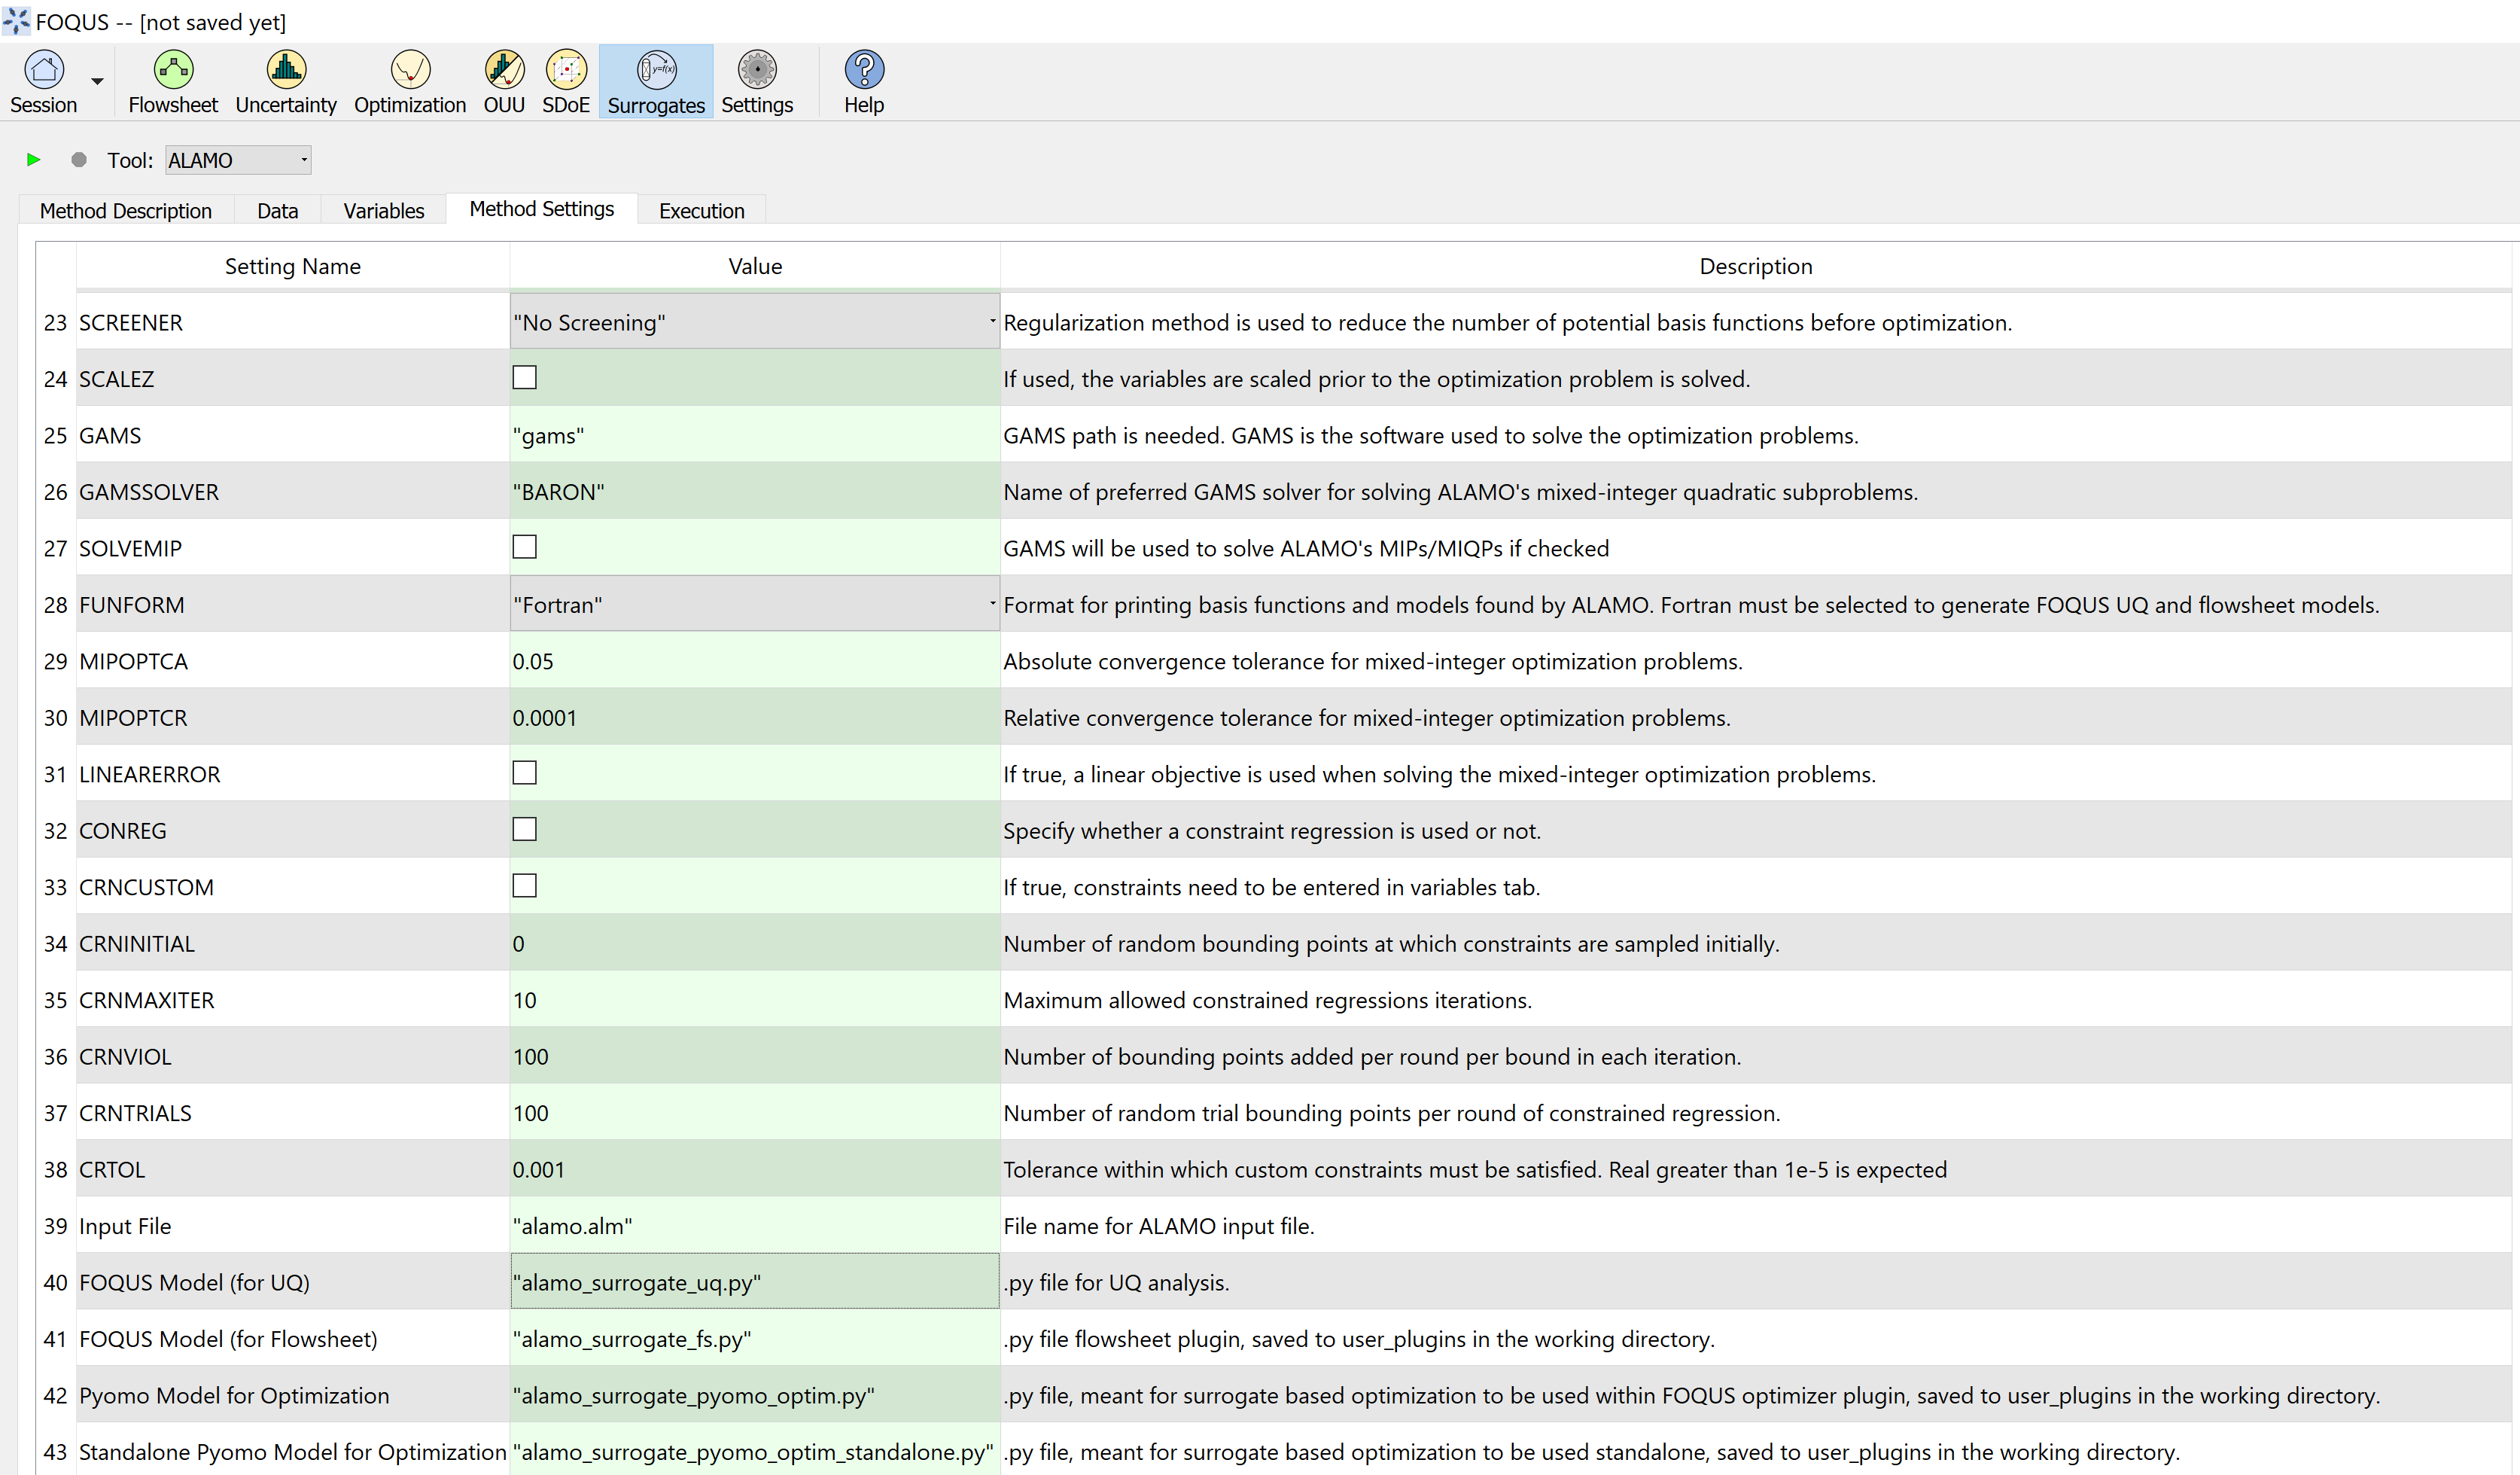Edit the GAMSSOLVER value "BARON"
Image resolution: width=2520 pixels, height=1475 pixels.
coord(754,491)
